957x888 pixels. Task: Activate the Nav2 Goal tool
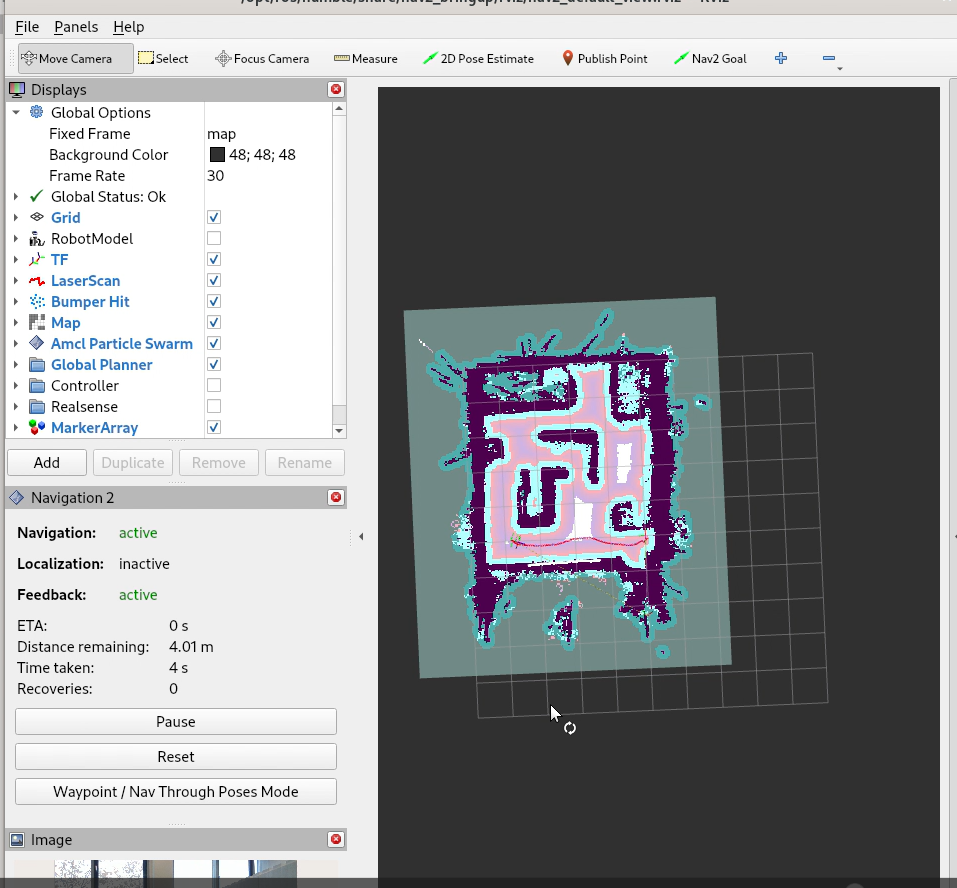[x=710, y=59]
